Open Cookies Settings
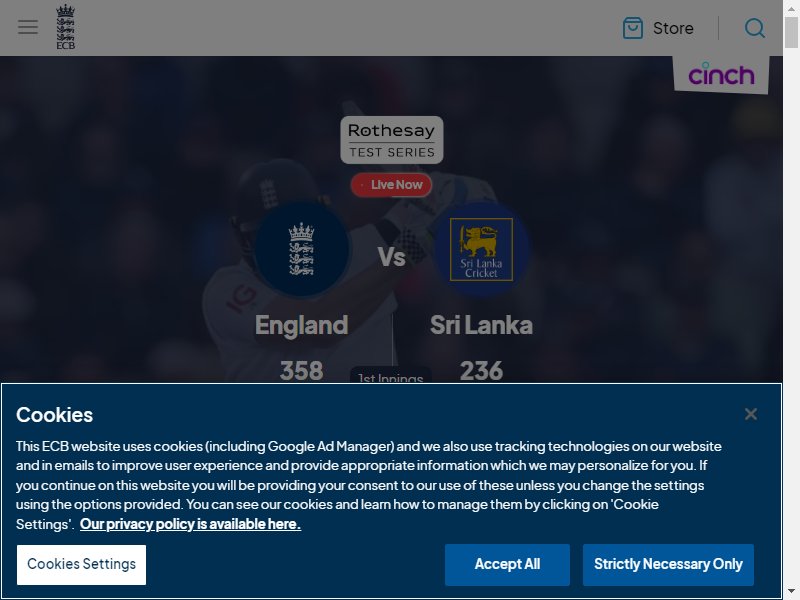800x600 pixels. [81, 564]
